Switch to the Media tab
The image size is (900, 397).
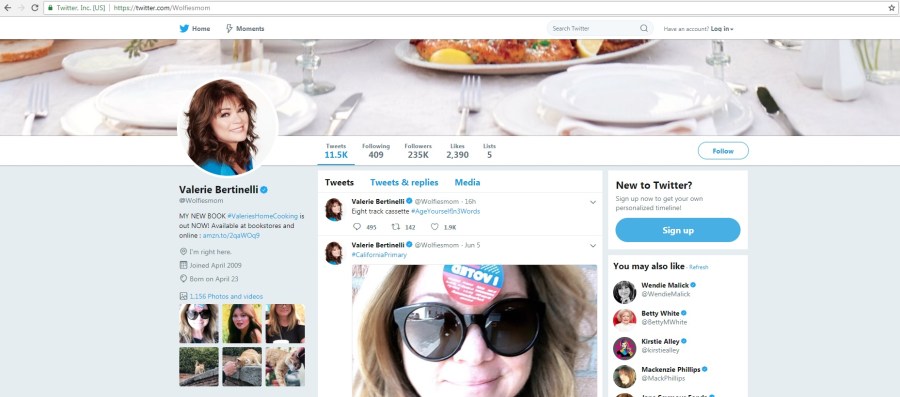(467, 182)
